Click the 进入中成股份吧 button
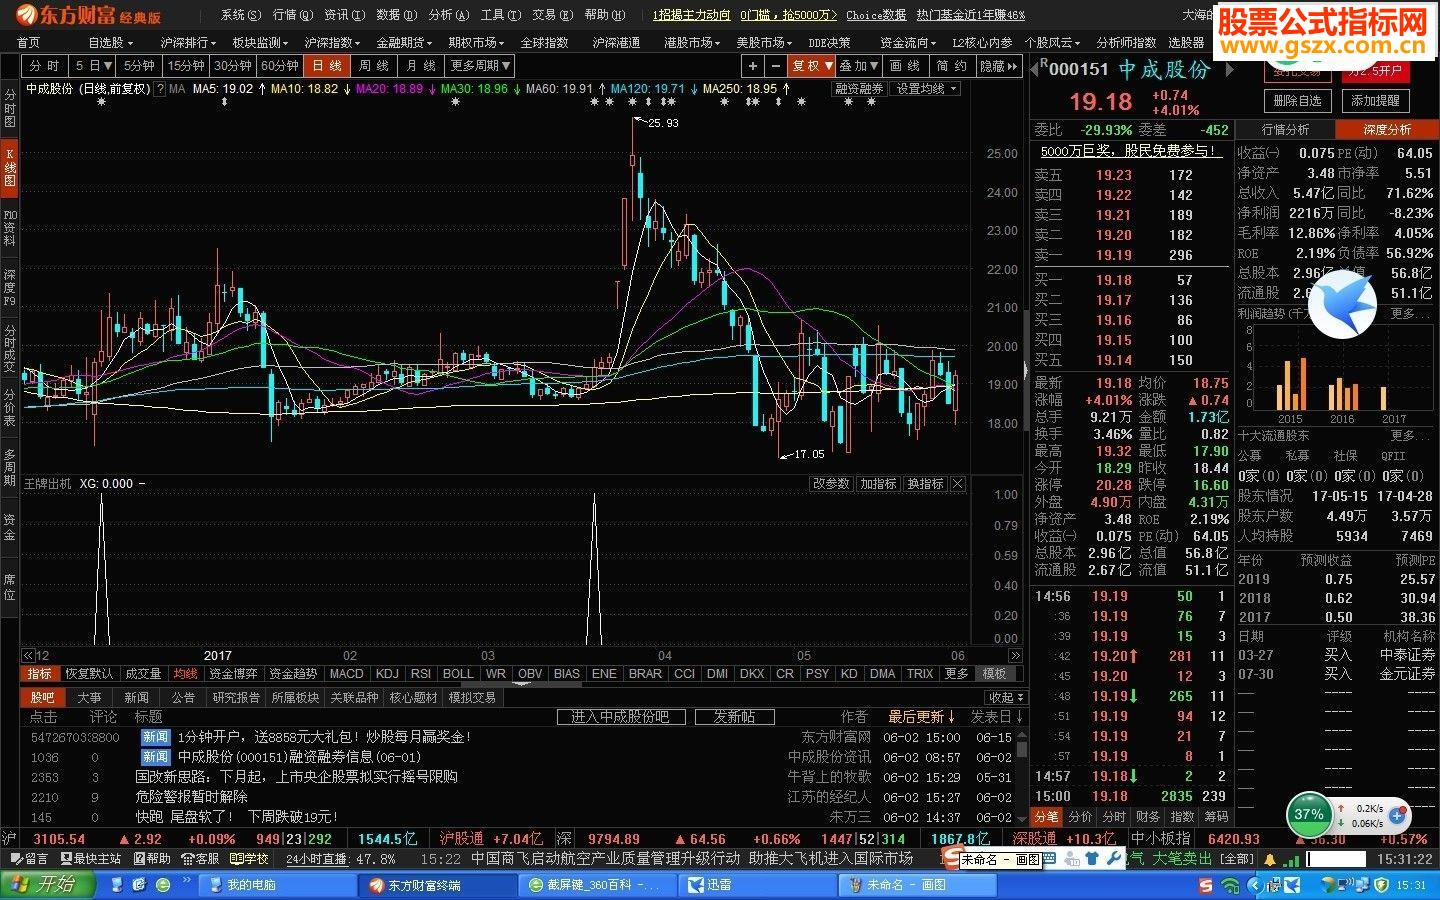1440x900 pixels. coord(620,717)
